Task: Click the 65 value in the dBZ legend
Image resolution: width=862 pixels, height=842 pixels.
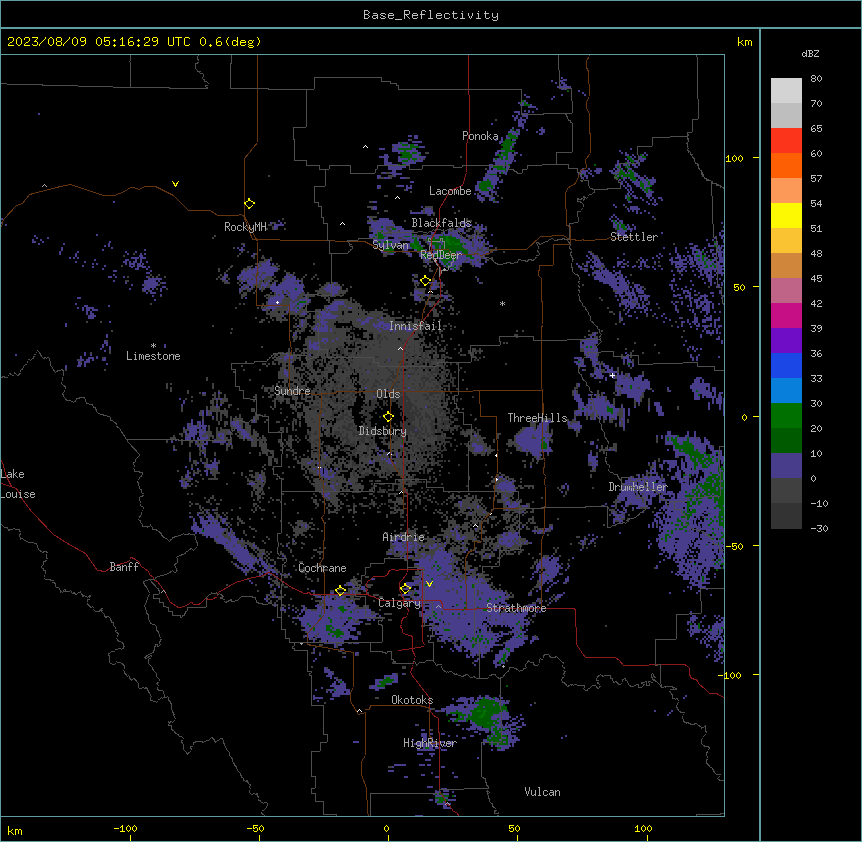Action: (816, 129)
